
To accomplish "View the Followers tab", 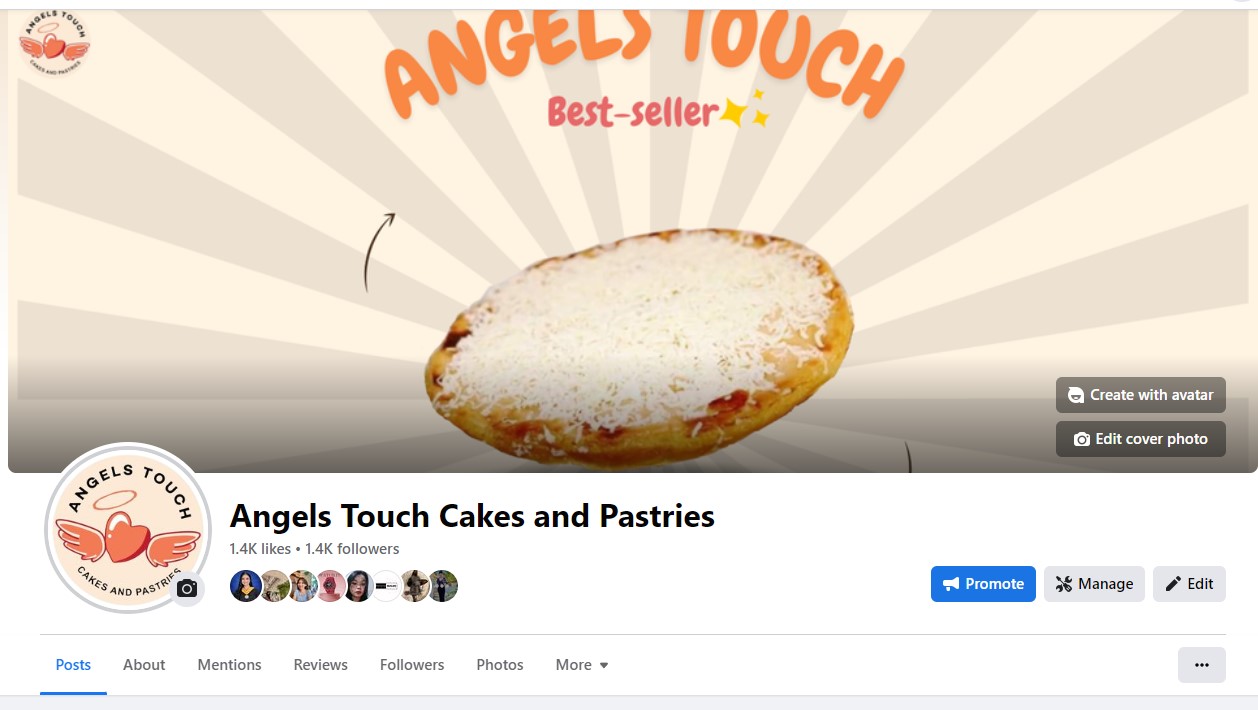I will [412, 665].
